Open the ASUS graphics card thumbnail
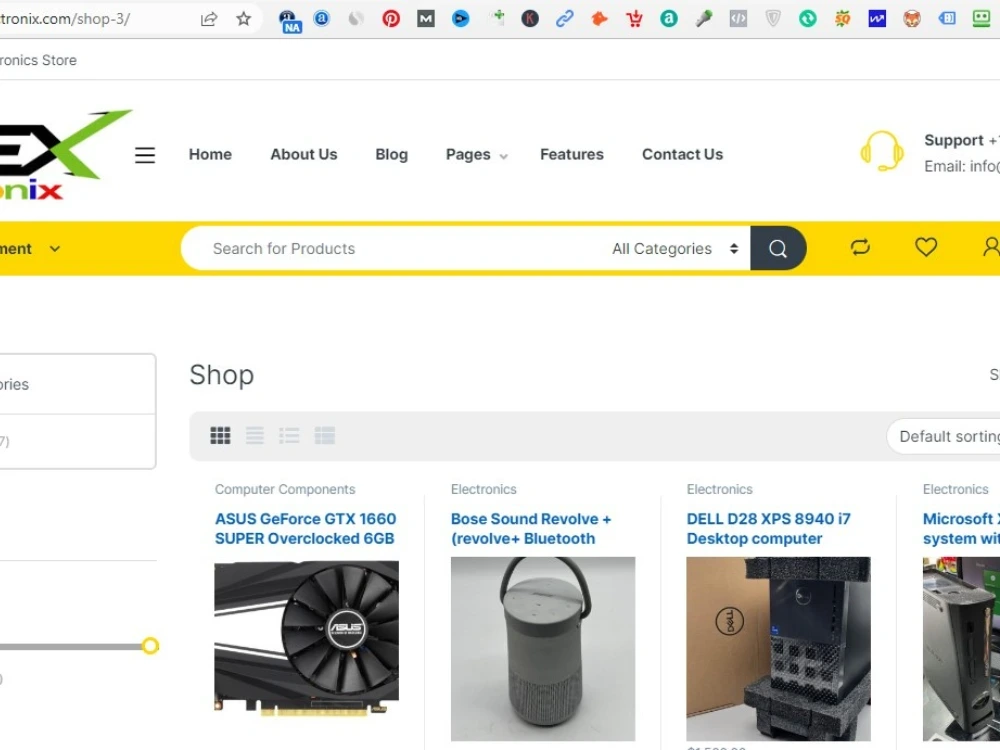This screenshot has height=750, width=1000. point(307,638)
